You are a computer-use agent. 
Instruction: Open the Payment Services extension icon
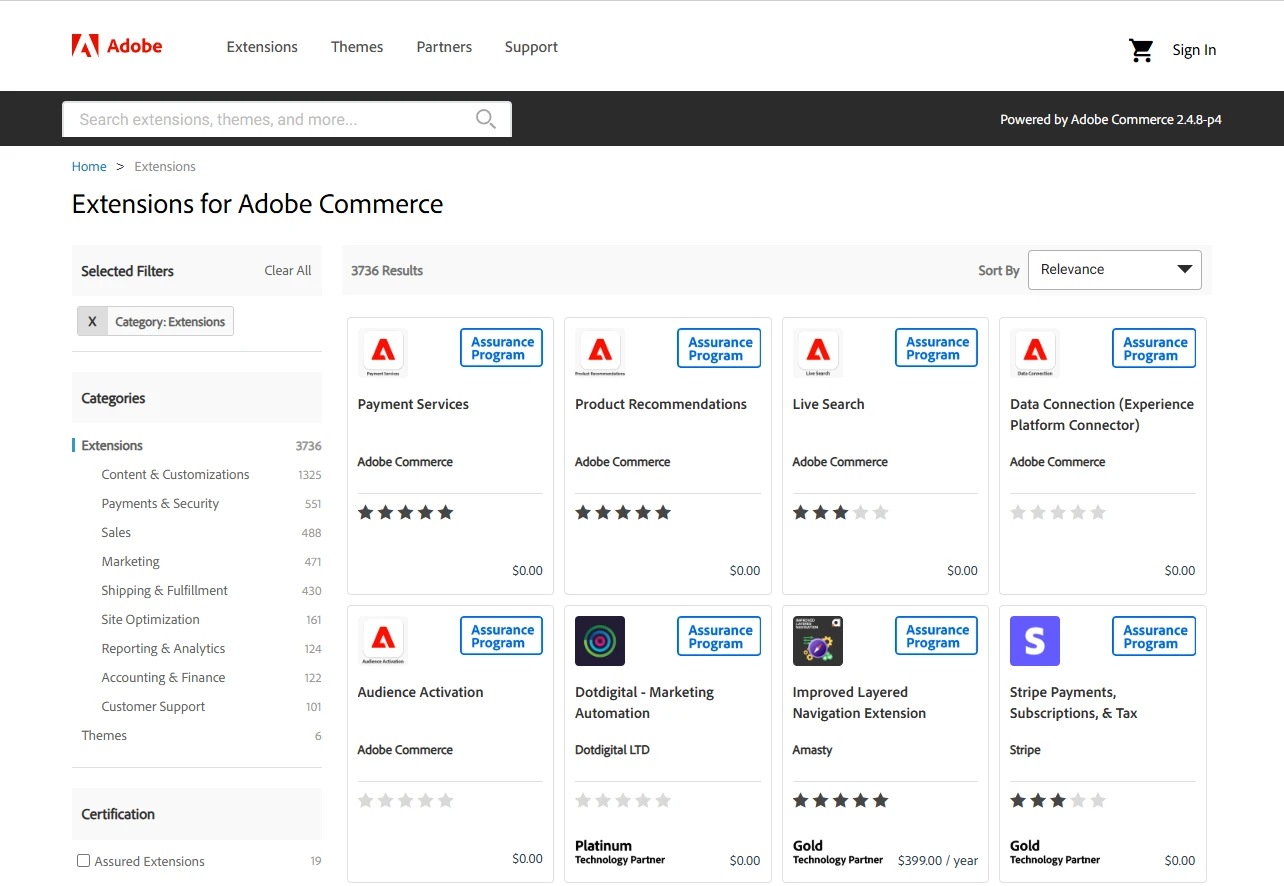click(381, 352)
